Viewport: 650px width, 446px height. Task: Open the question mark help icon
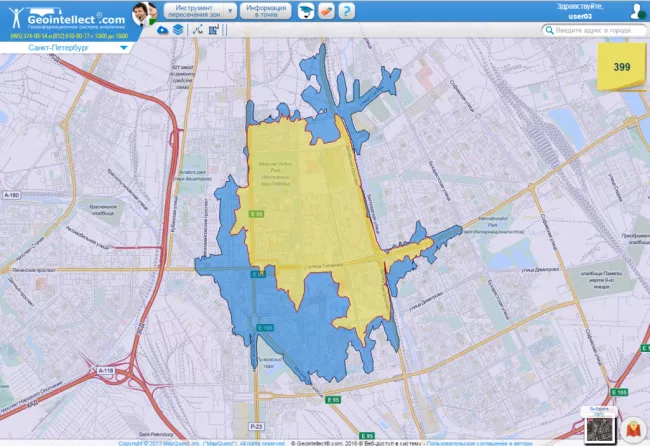click(x=346, y=11)
